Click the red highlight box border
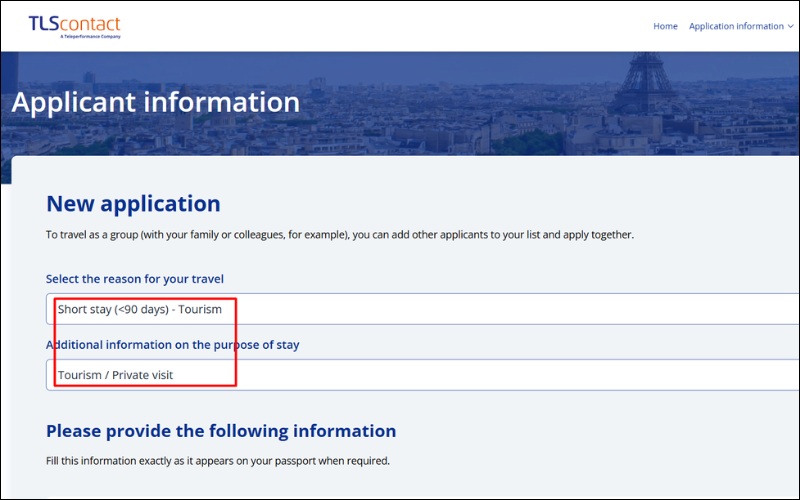The width and height of the screenshot is (800, 500). click(x=235, y=340)
